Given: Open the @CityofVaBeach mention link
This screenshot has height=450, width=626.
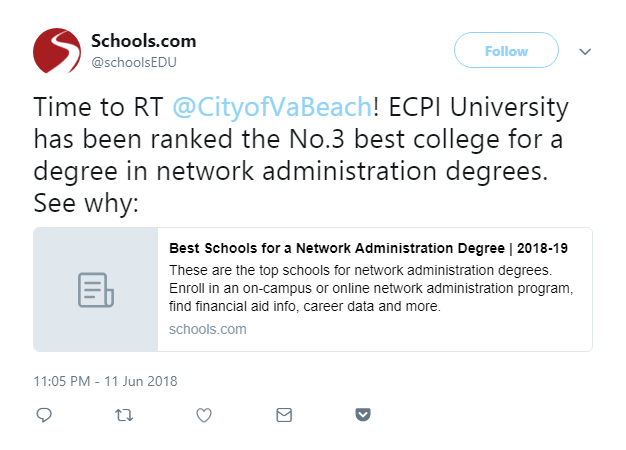Looking at the screenshot, I should [x=272, y=107].
